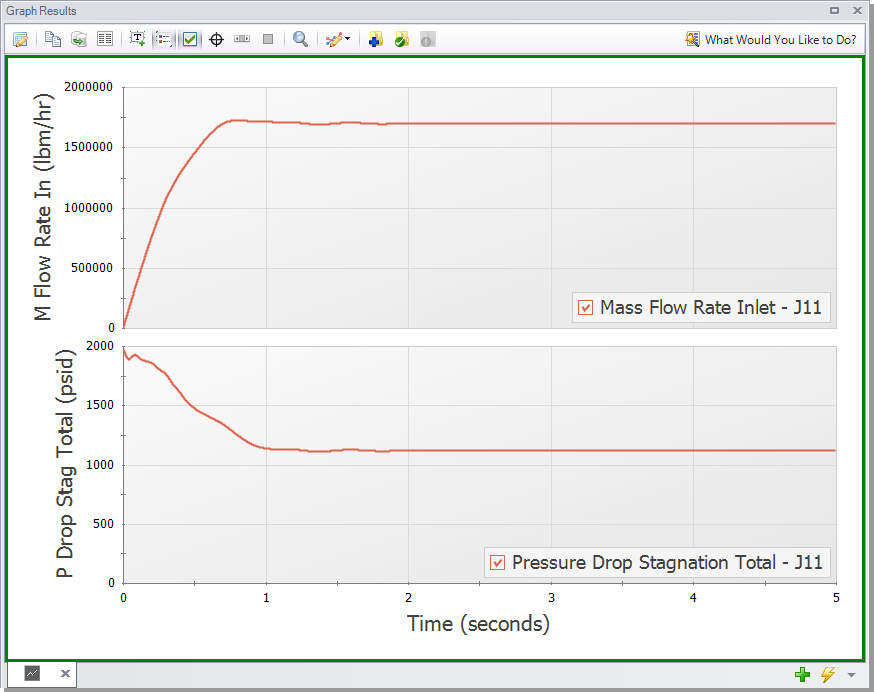The image size is (874, 692).
Task: Toggle the green checkmark option on the toolbar
Action: click(190, 39)
